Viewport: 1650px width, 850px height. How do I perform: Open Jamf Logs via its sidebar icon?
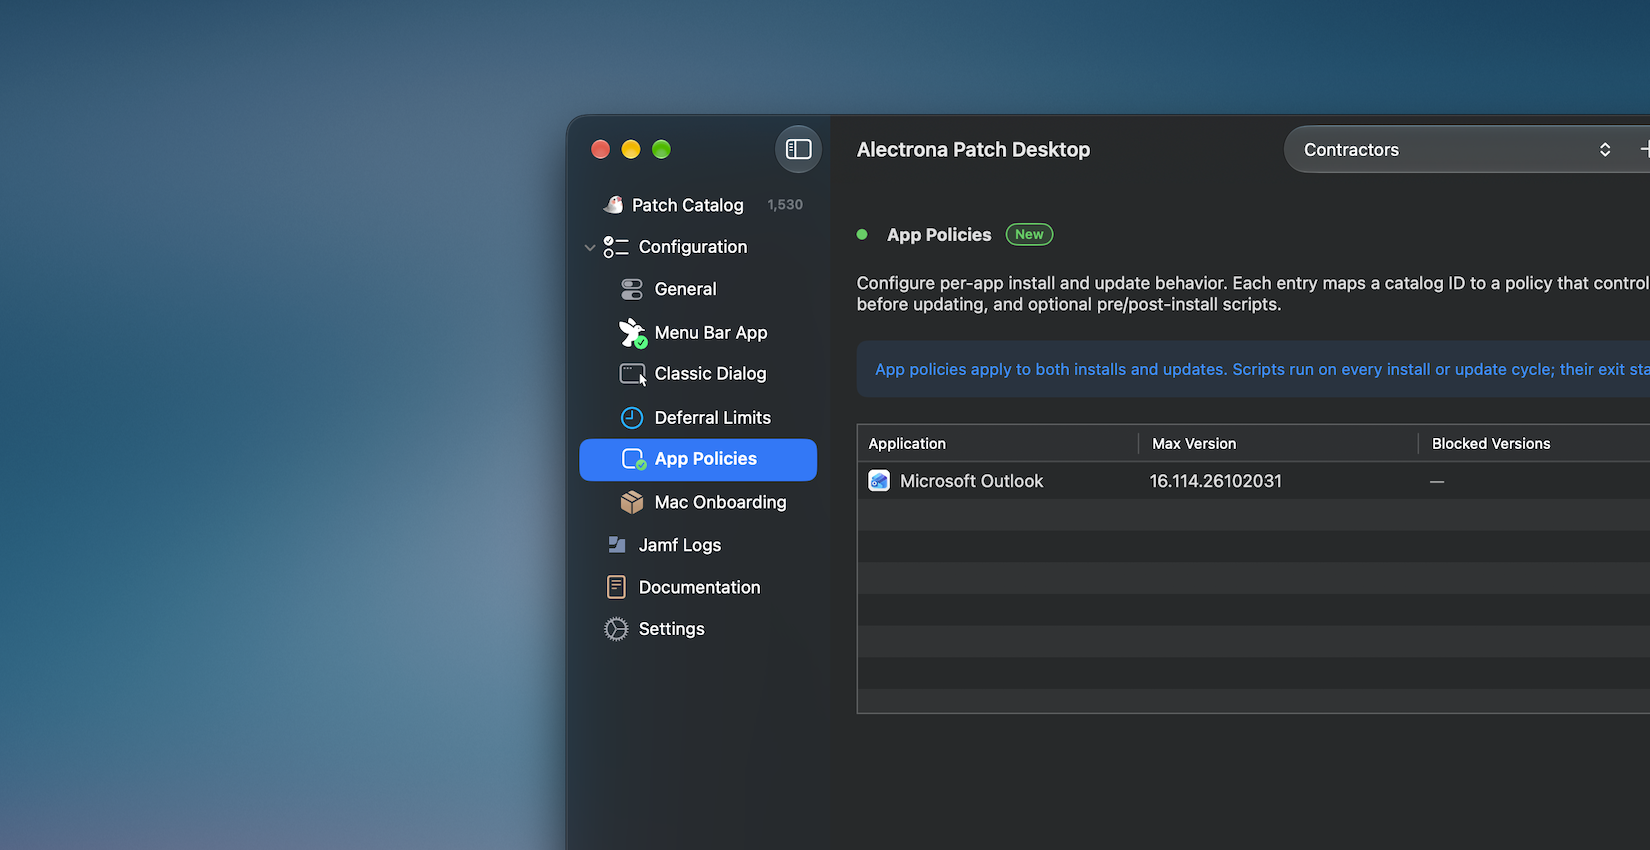(x=617, y=545)
